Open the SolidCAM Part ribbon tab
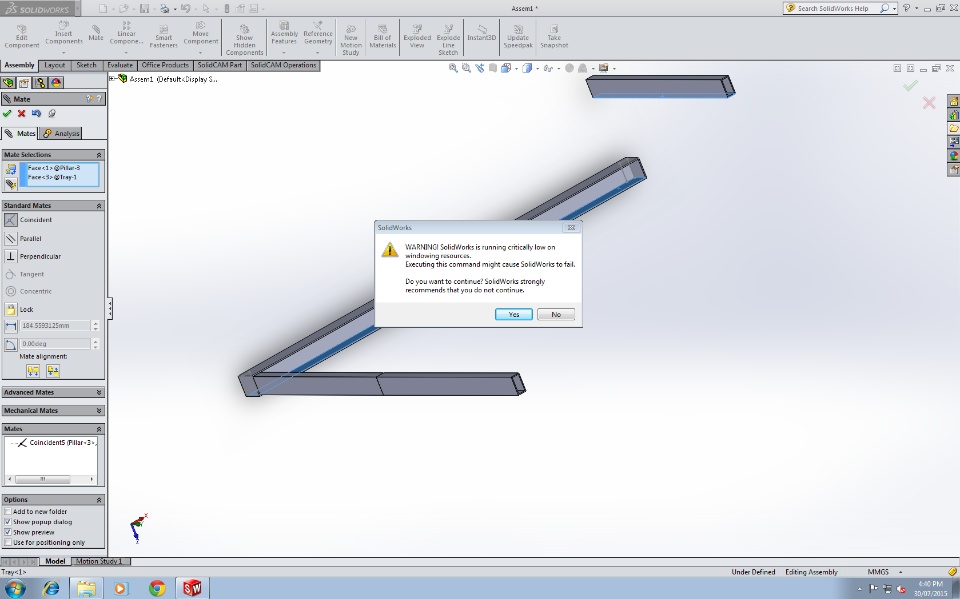Image resolution: width=960 pixels, height=599 pixels. pyautogui.click(x=220, y=65)
